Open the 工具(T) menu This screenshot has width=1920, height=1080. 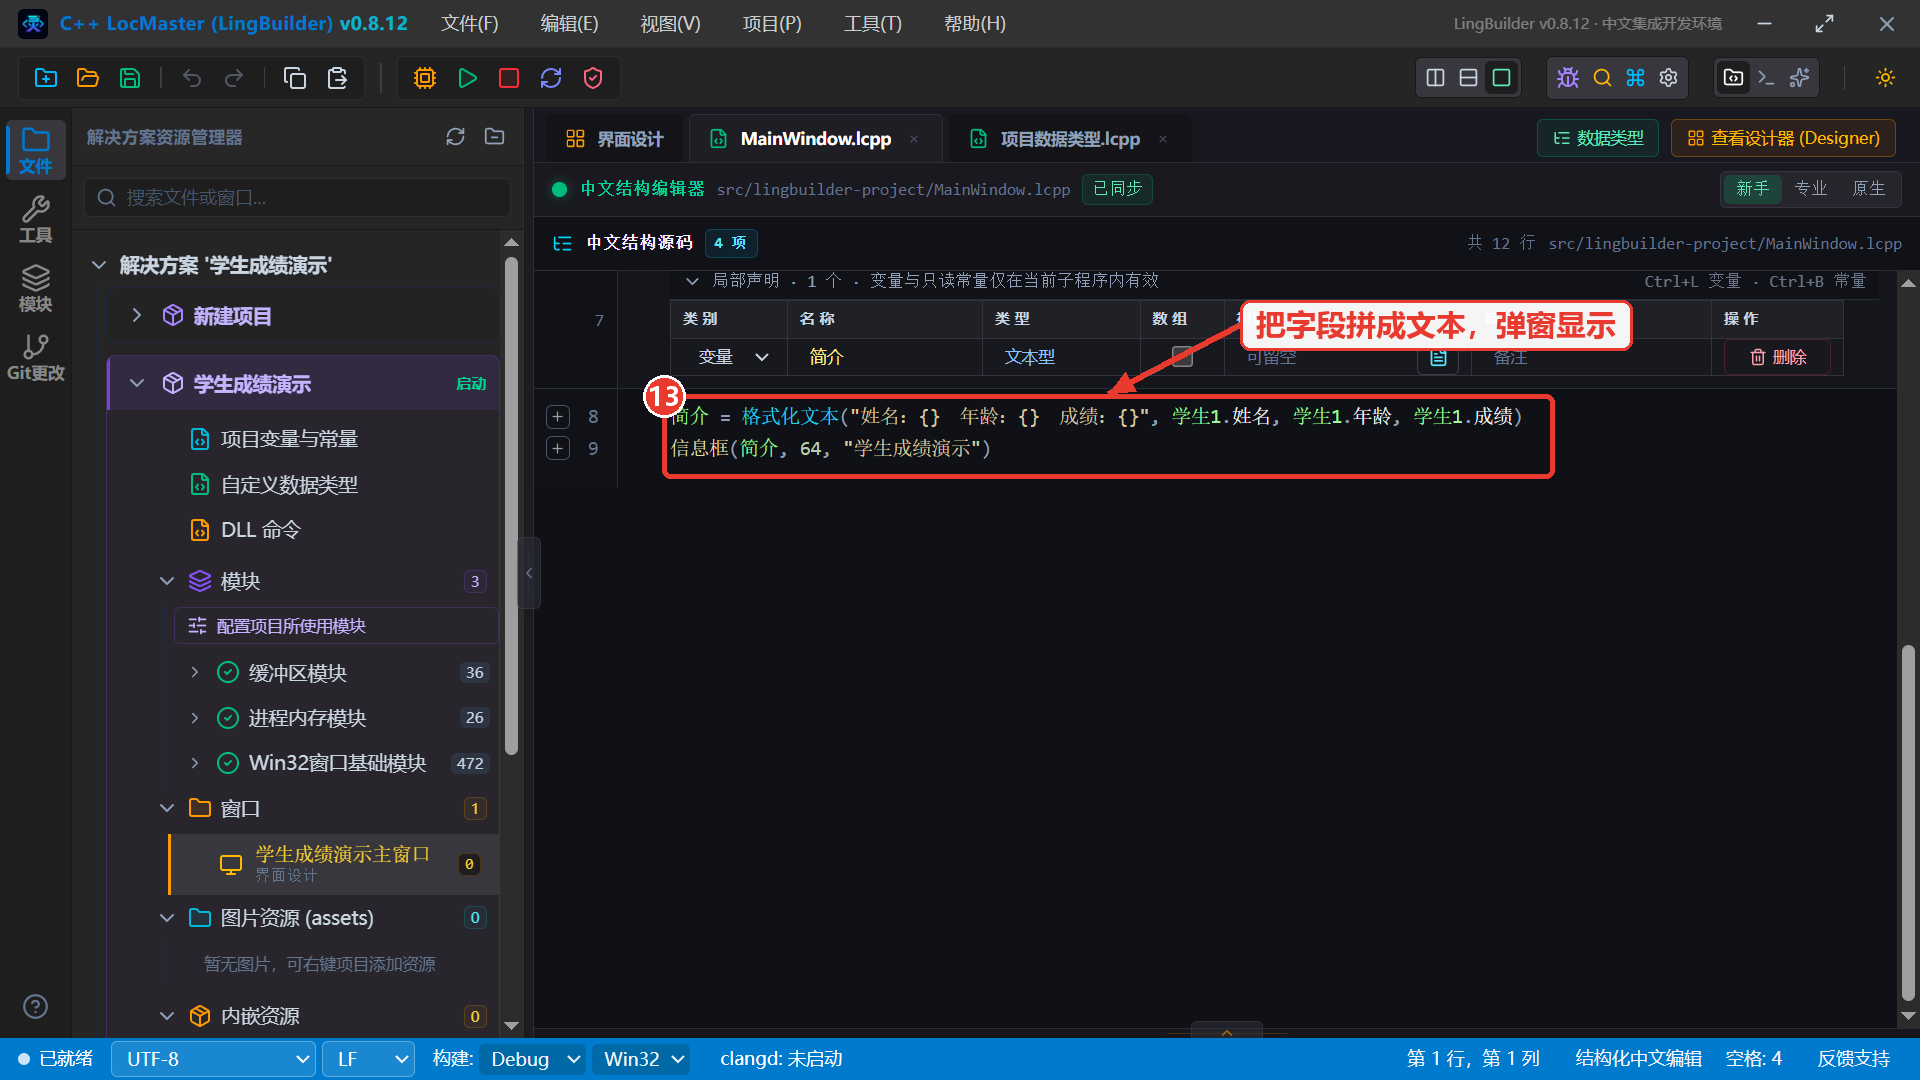872,23
